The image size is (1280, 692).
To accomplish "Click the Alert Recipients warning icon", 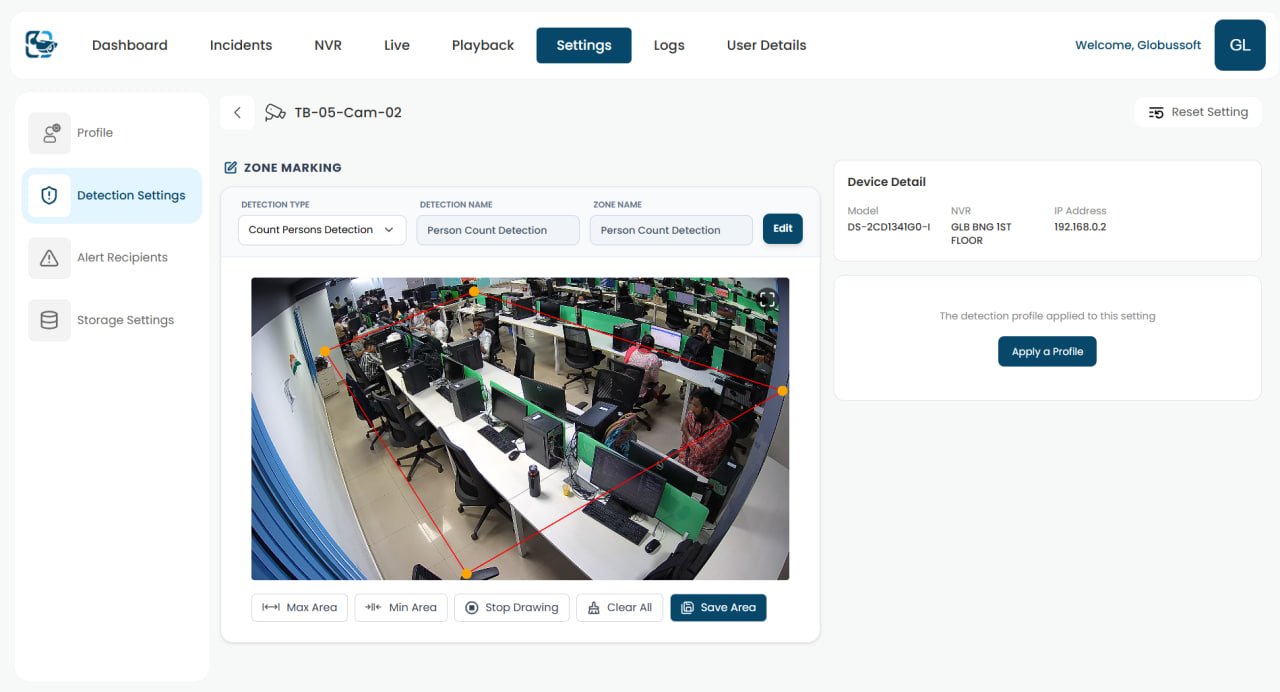I will [x=49, y=257].
